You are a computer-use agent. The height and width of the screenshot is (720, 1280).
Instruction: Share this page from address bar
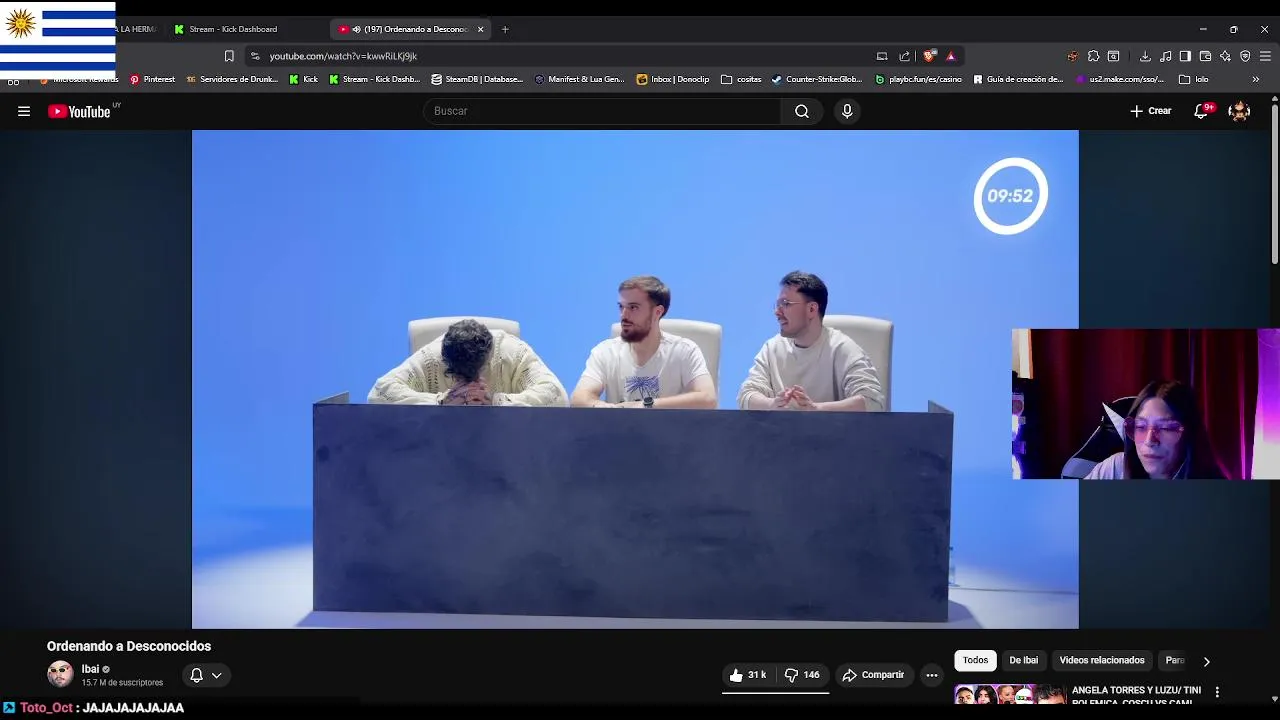905,56
